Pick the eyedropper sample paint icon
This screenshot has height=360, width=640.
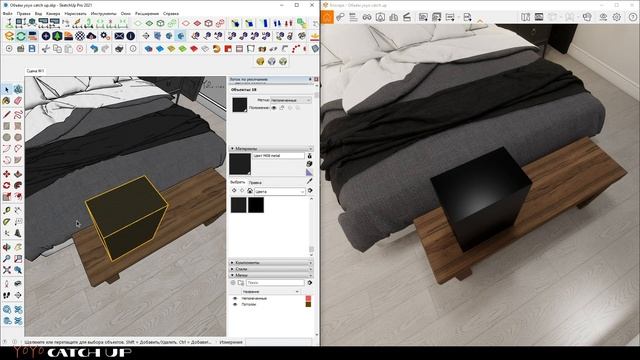310,181
